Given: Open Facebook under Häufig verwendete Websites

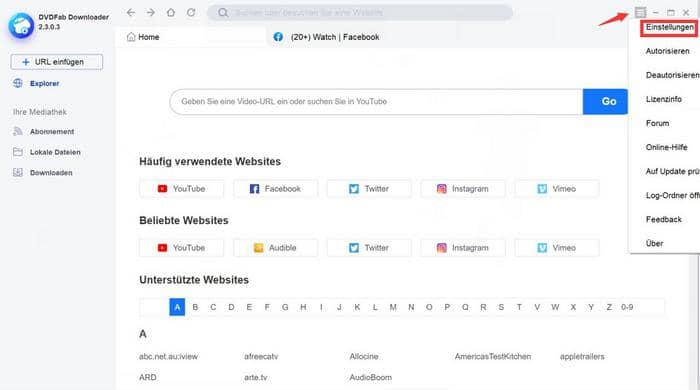Looking at the screenshot, I should (x=275, y=189).
